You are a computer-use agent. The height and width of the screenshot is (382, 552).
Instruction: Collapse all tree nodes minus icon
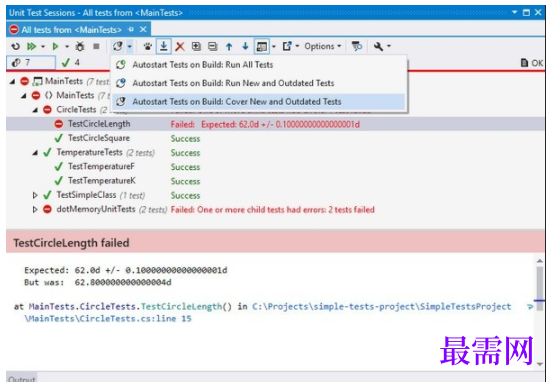(x=212, y=46)
